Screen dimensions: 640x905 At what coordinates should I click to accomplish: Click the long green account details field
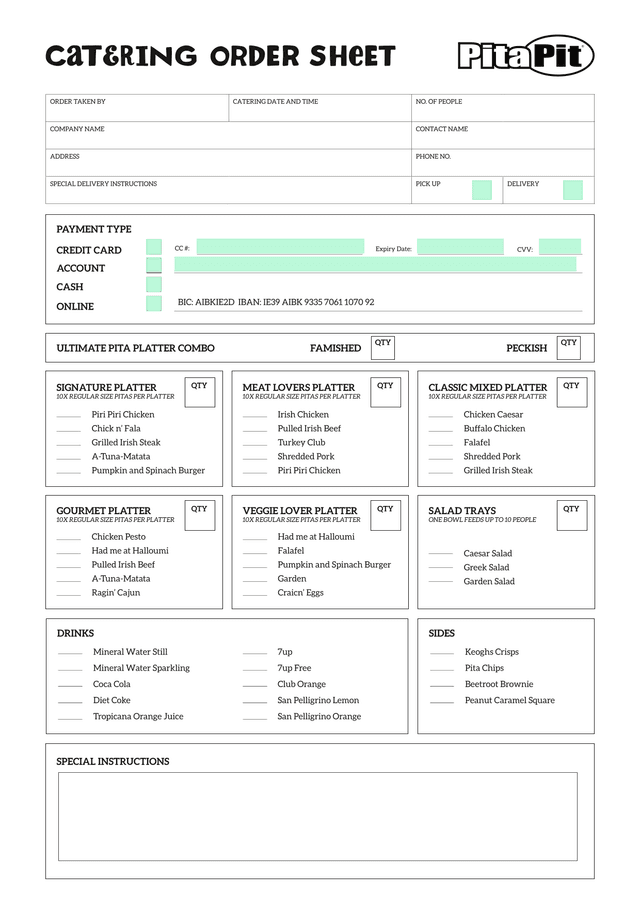(x=376, y=264)
